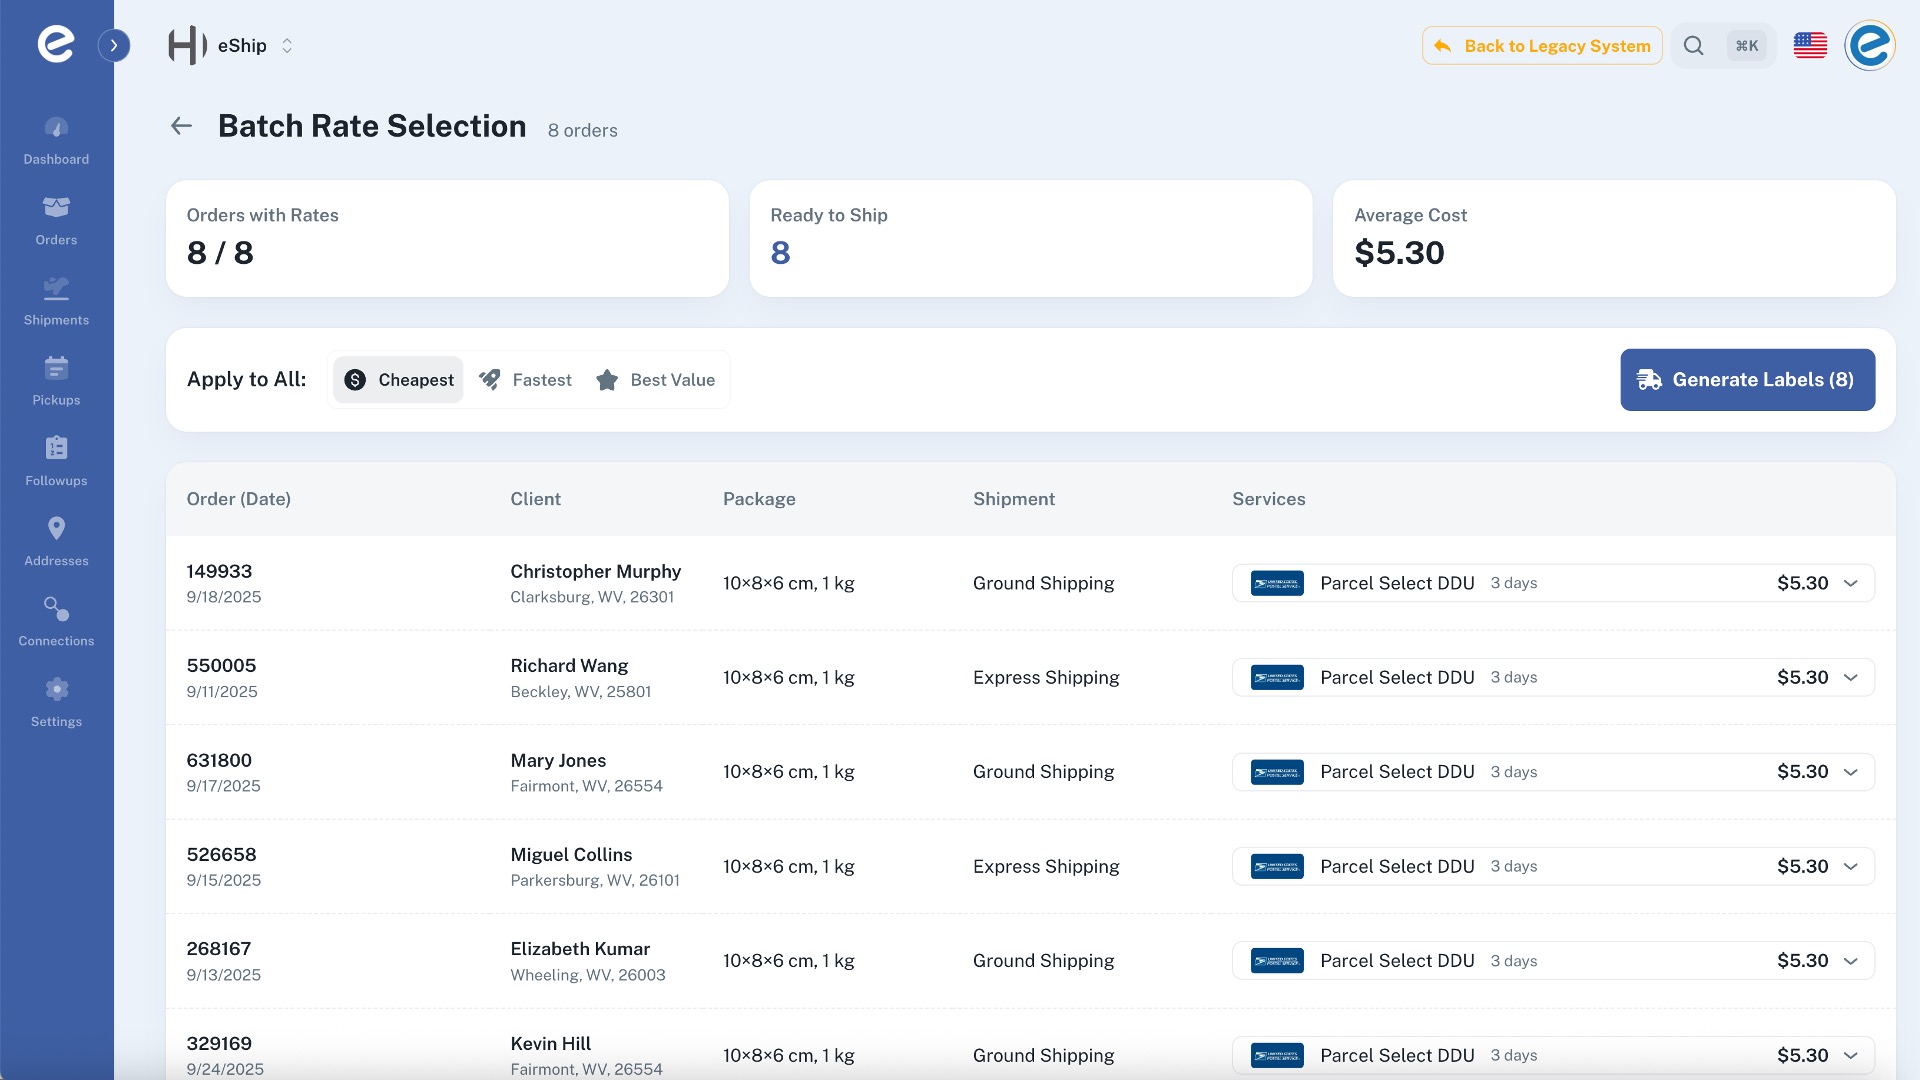Generate labels for all 8 orders
Image resolution: width=1920 pixels, height=1080 pixels.
click(x=1747, y=380)
